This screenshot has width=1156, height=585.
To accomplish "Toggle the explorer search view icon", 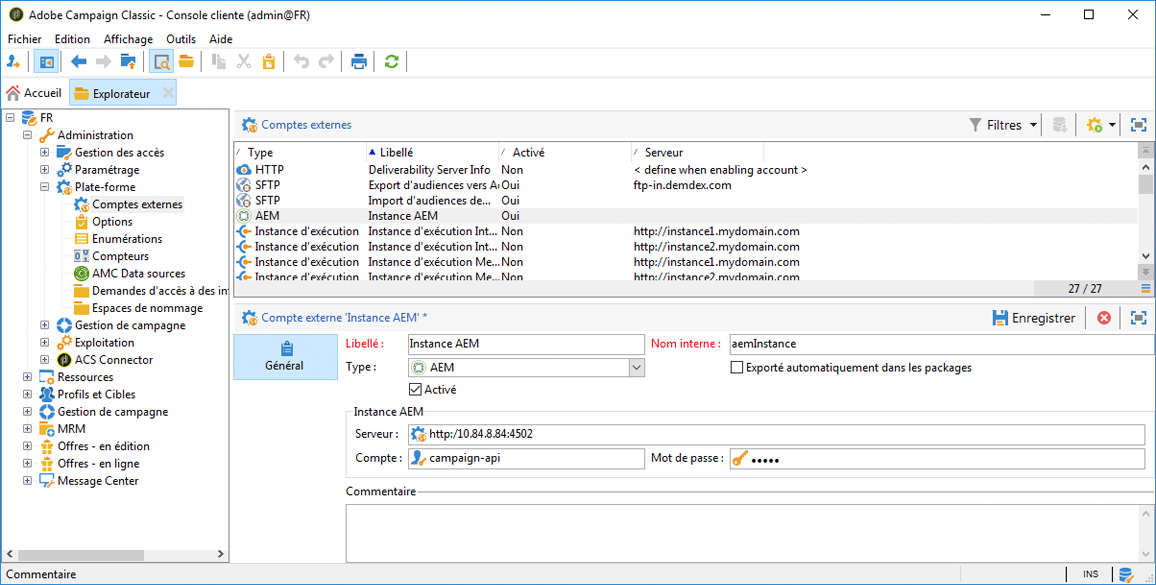I will [x=161, y=62].
